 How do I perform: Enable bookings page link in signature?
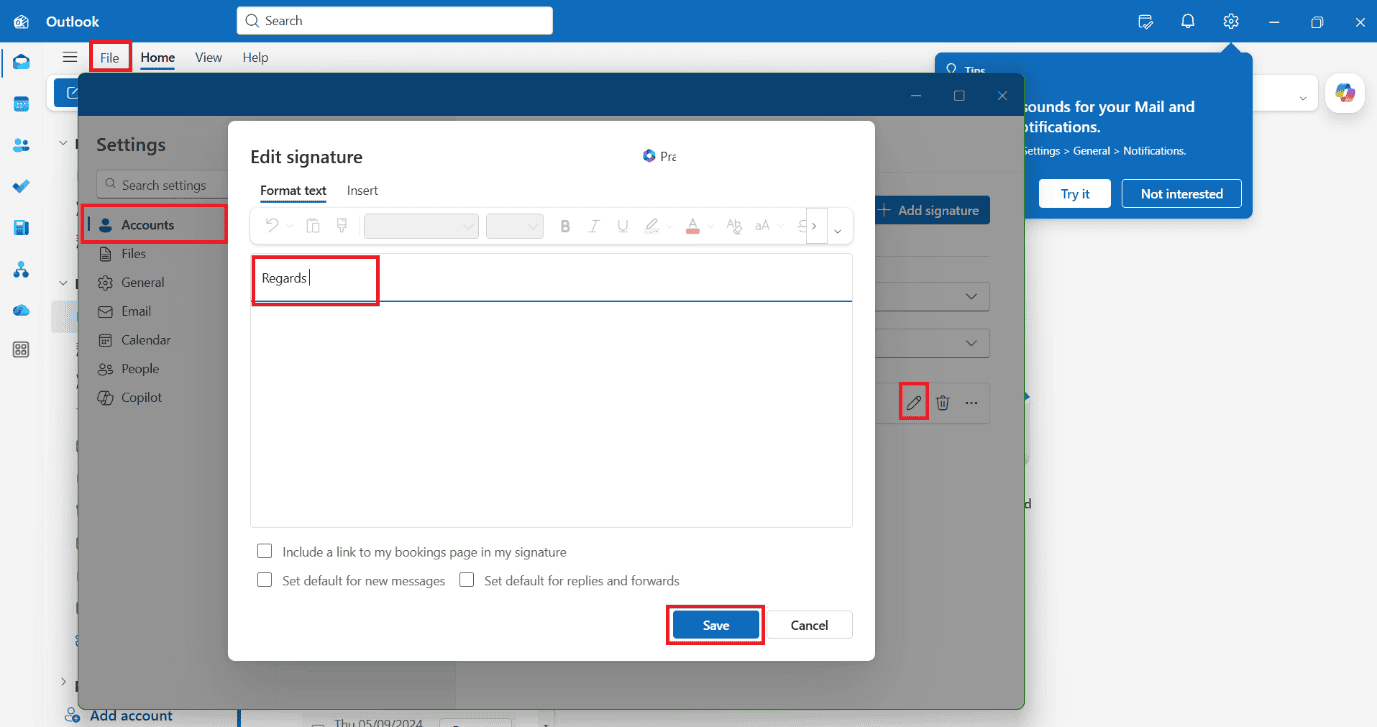point(265,551)
